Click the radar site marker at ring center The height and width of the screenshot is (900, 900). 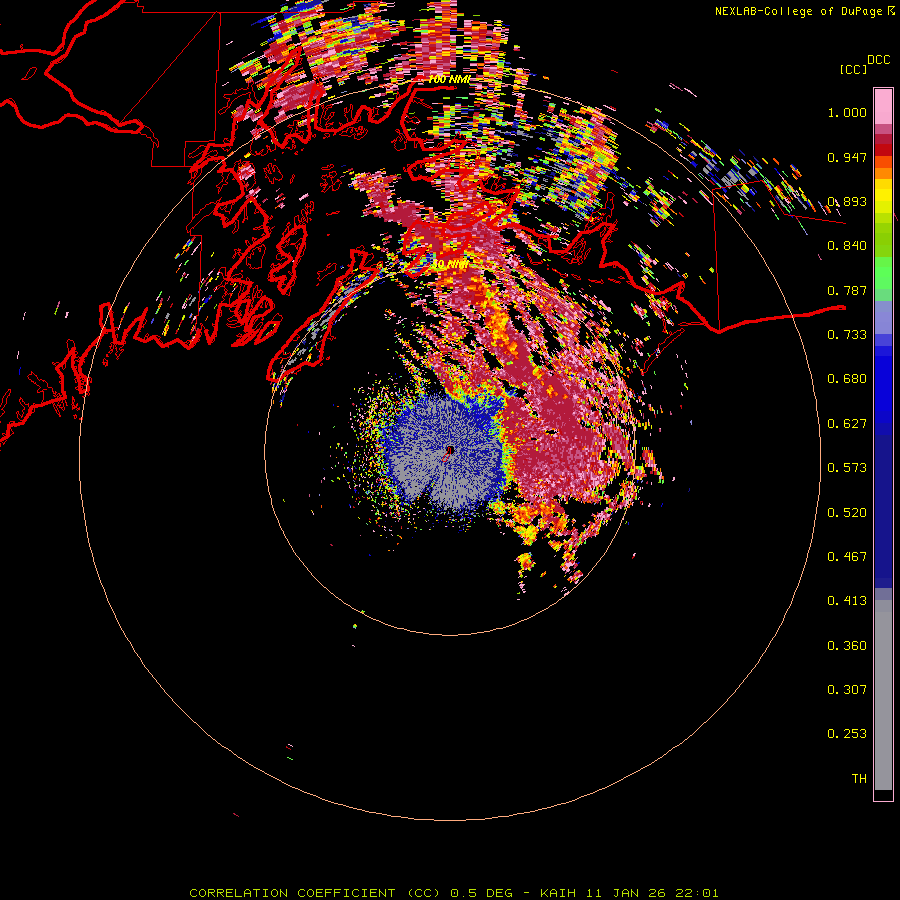point(450,451)
